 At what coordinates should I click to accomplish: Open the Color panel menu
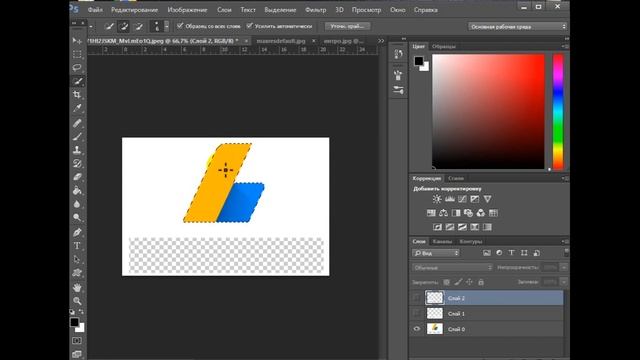point(565,47)
